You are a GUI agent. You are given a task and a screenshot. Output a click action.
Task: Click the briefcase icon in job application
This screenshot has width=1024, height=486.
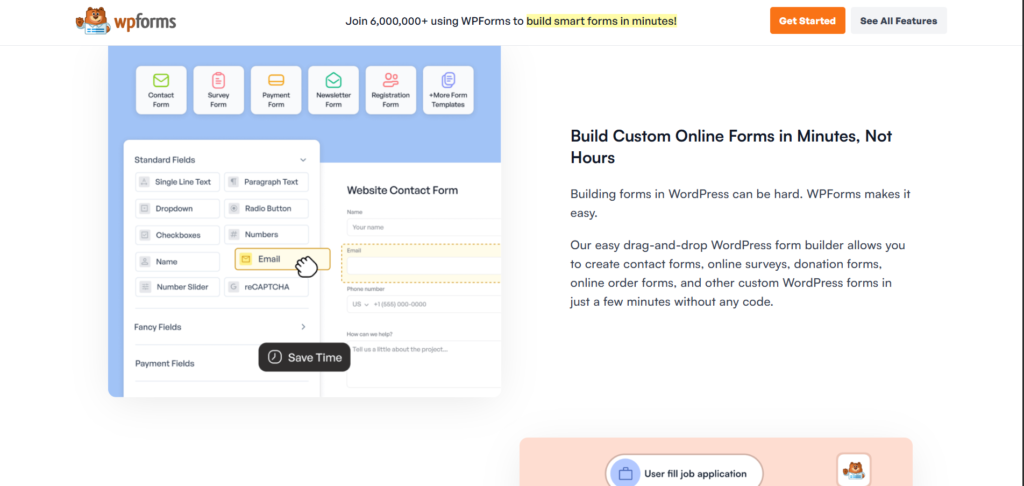coord(626,474)
